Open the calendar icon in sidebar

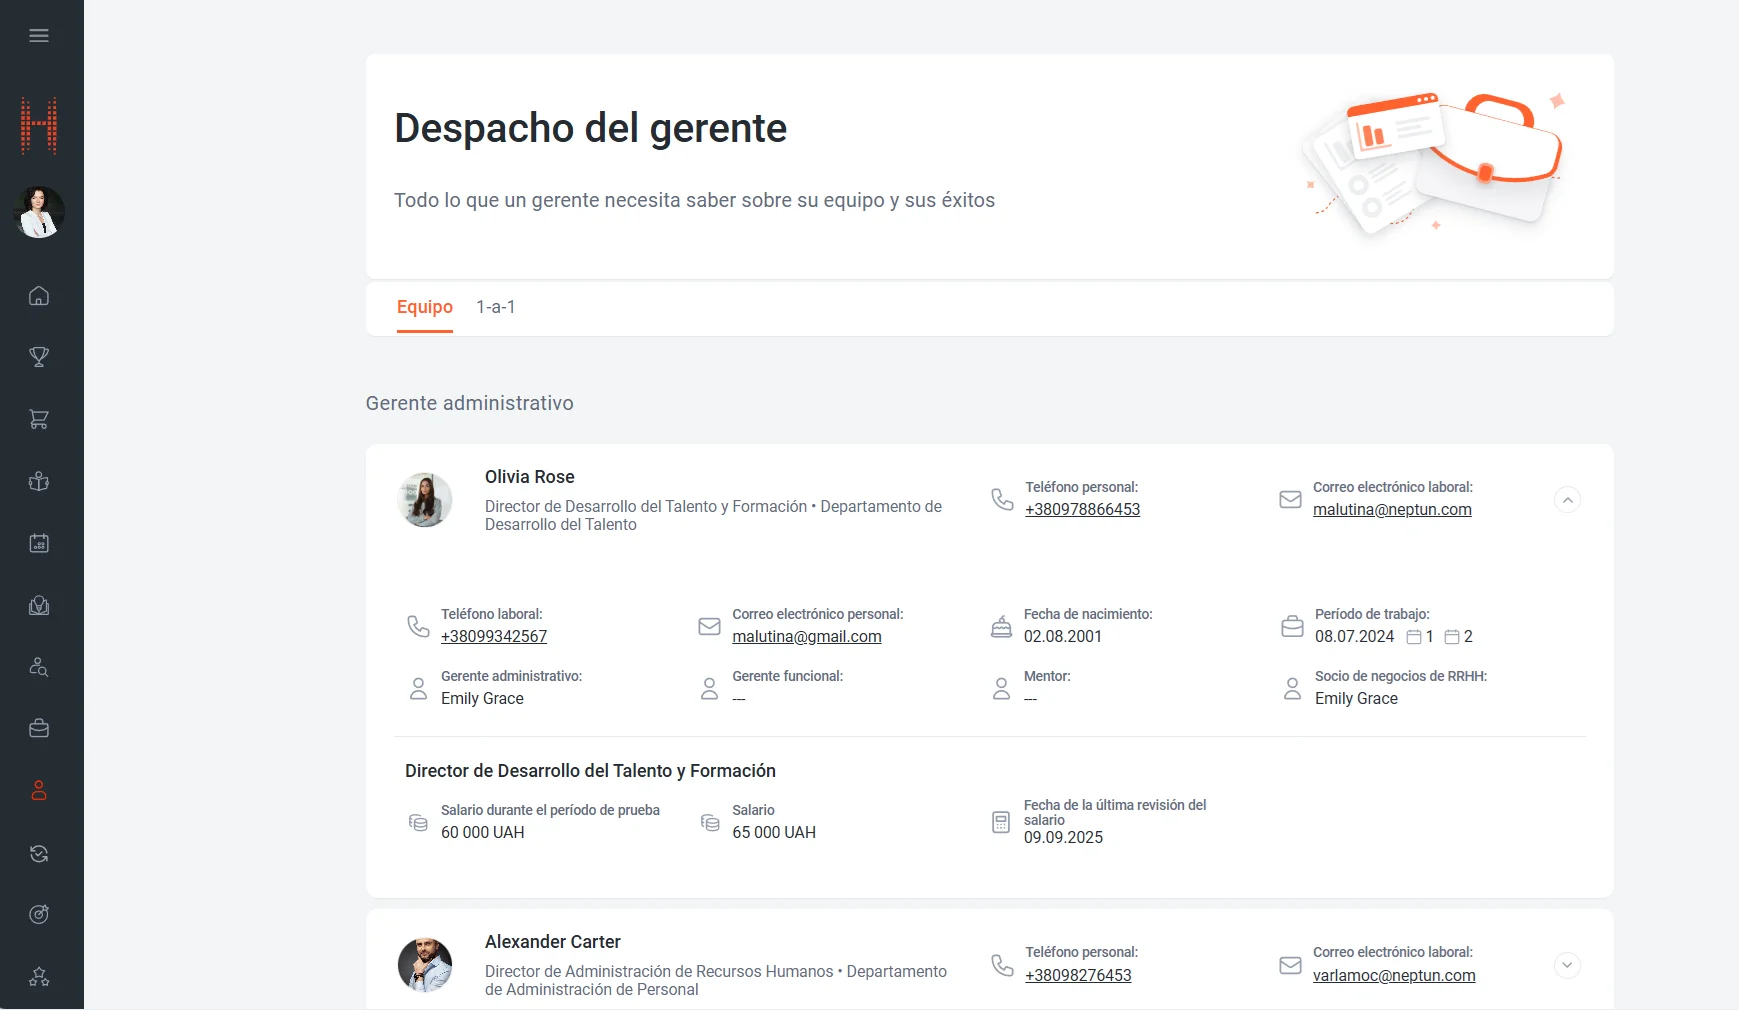39,543
